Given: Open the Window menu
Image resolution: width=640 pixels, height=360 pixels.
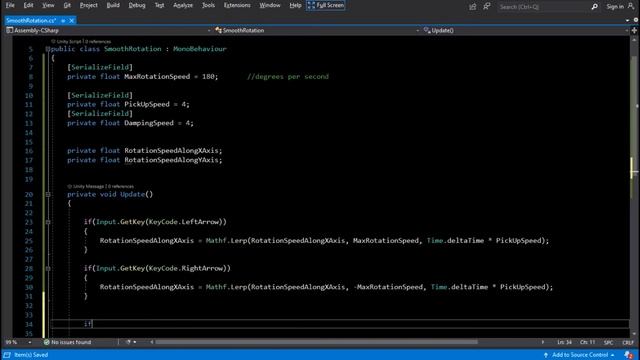Looking at the screenshot, I should (x=270, y=5).
